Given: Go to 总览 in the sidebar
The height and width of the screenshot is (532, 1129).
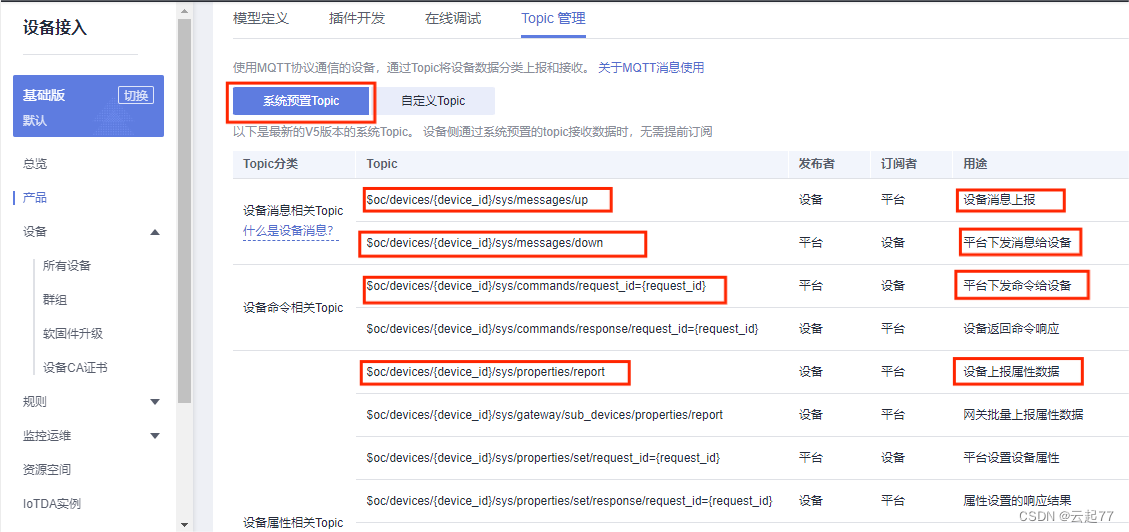Looking at the screenshot, I should [x=35, y=163].
